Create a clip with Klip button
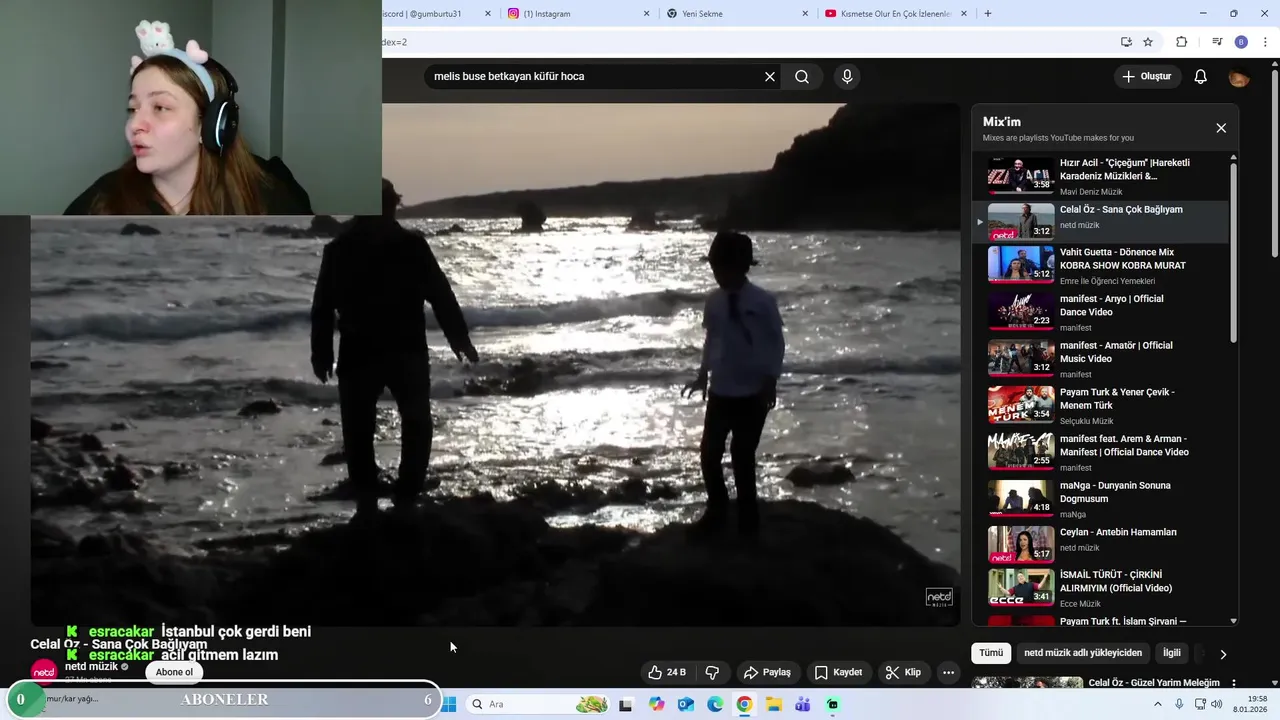The height and width of the screenshot is (720, 1280). pos(903,672)
